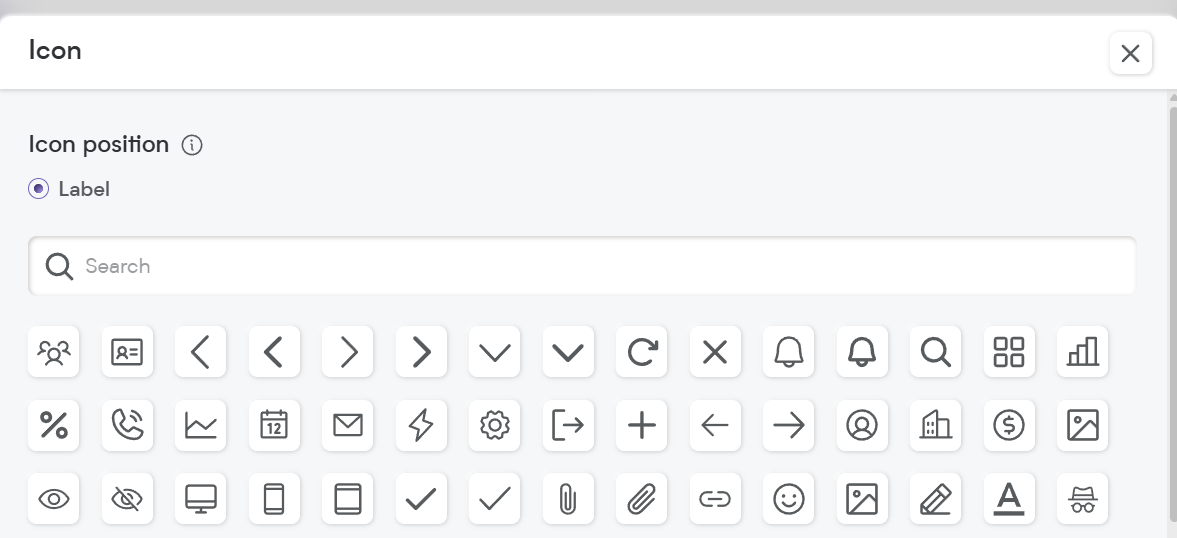Image resolution: width=1177 pixels, height=538 pixels.
Task: Choose the calendar icon showing 12
Action: [x=274, y=425]
